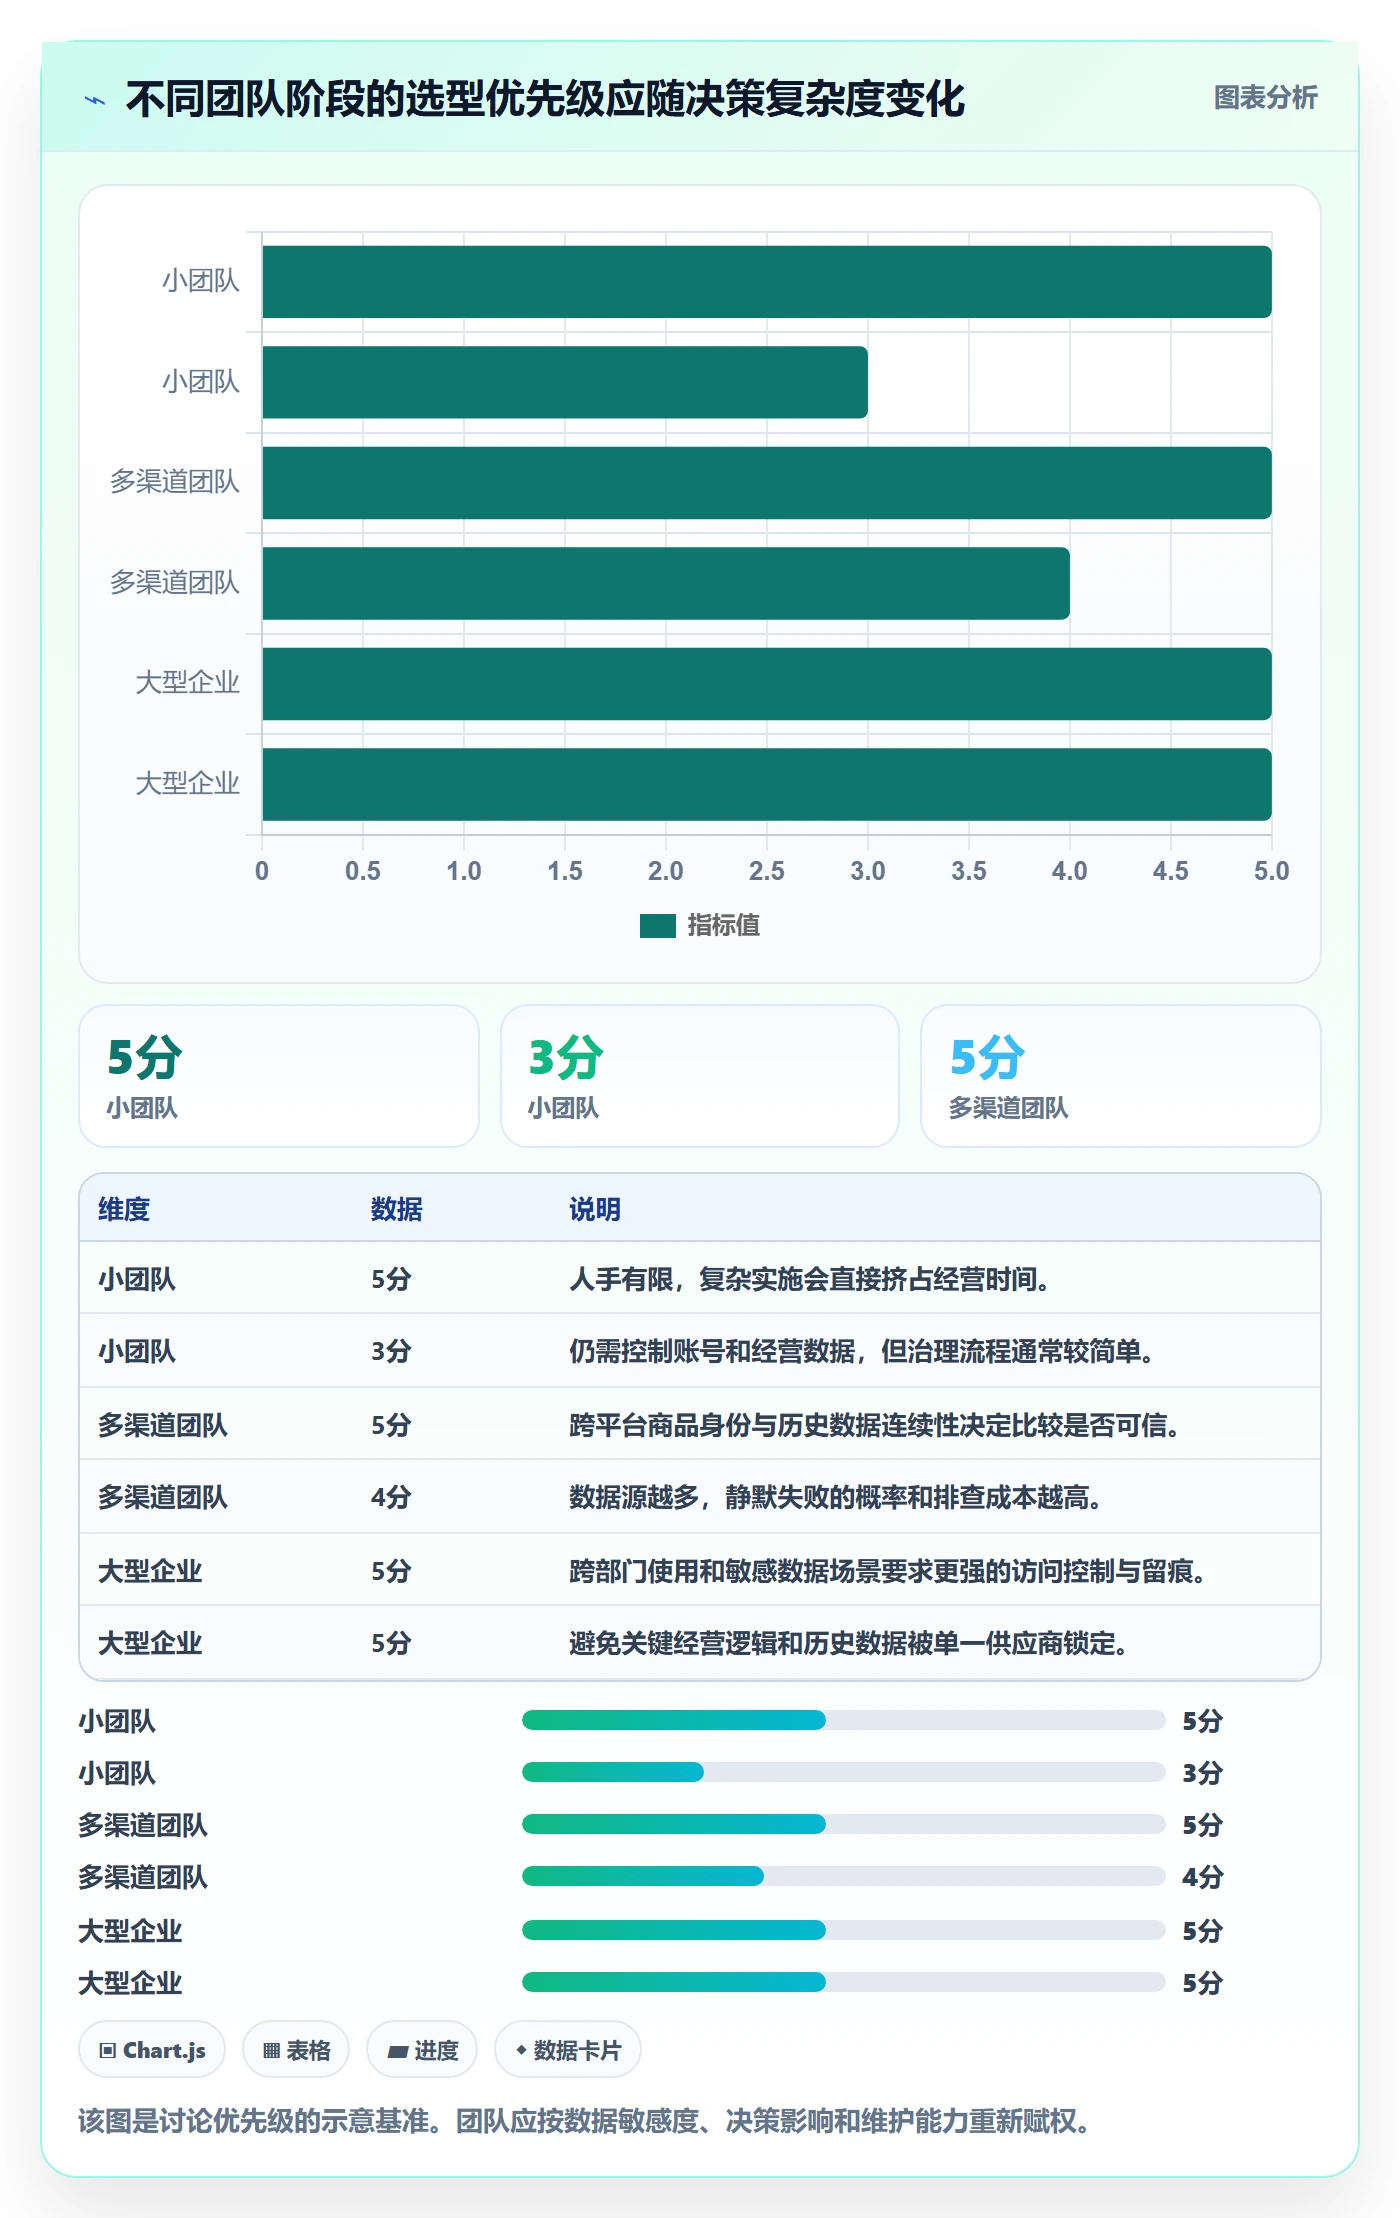Select the cell 数据源越多，静默失败的概率和排查成本越高。
The image size is (1400, 2218).
coord(836,1497)
